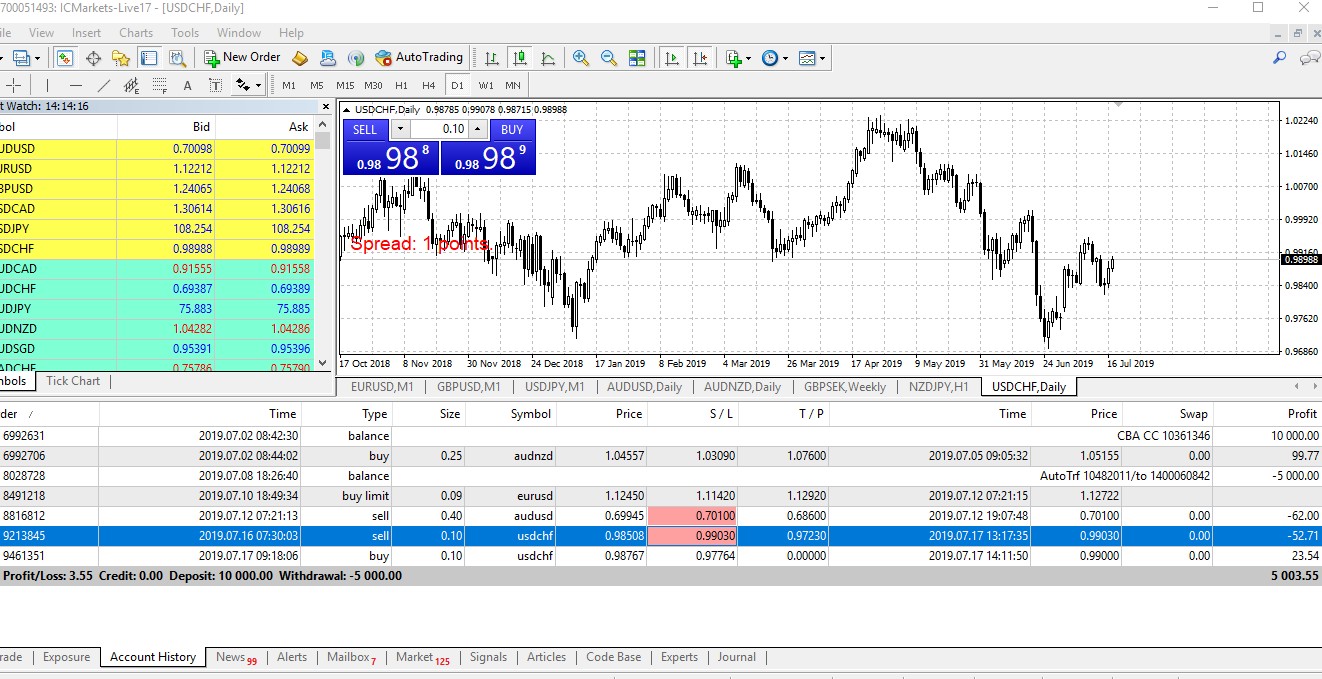Viewport: 1322px width, 679px height.
Task: Open the search magnifier icon
Action: [x=1279, y=58]
